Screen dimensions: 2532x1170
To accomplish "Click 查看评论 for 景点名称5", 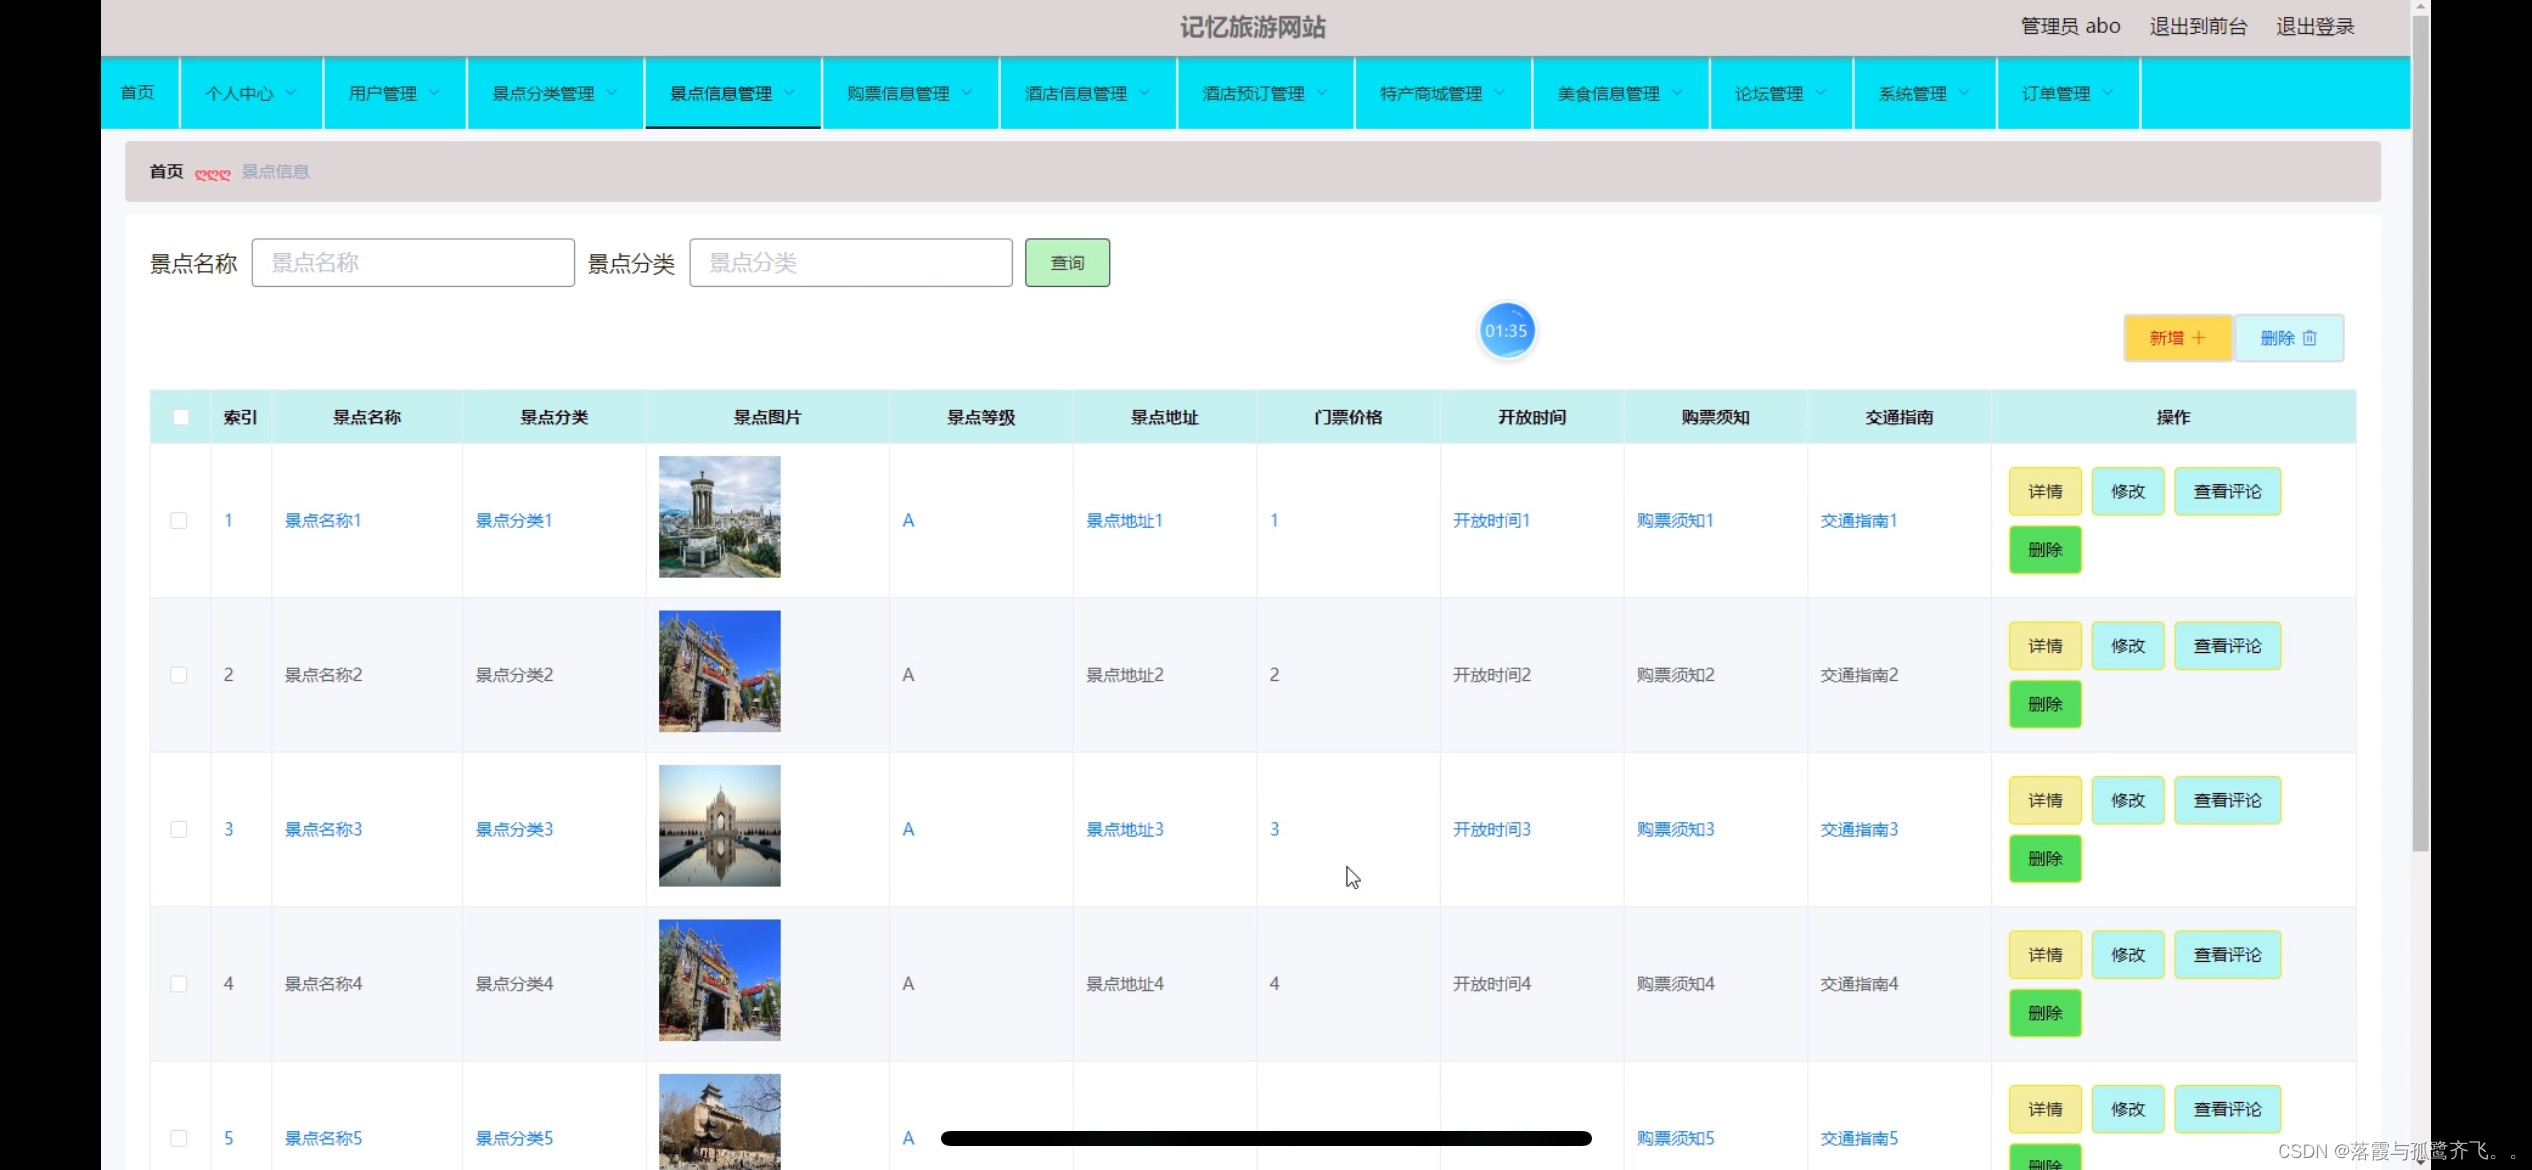I will (x=2227, y=1110).
